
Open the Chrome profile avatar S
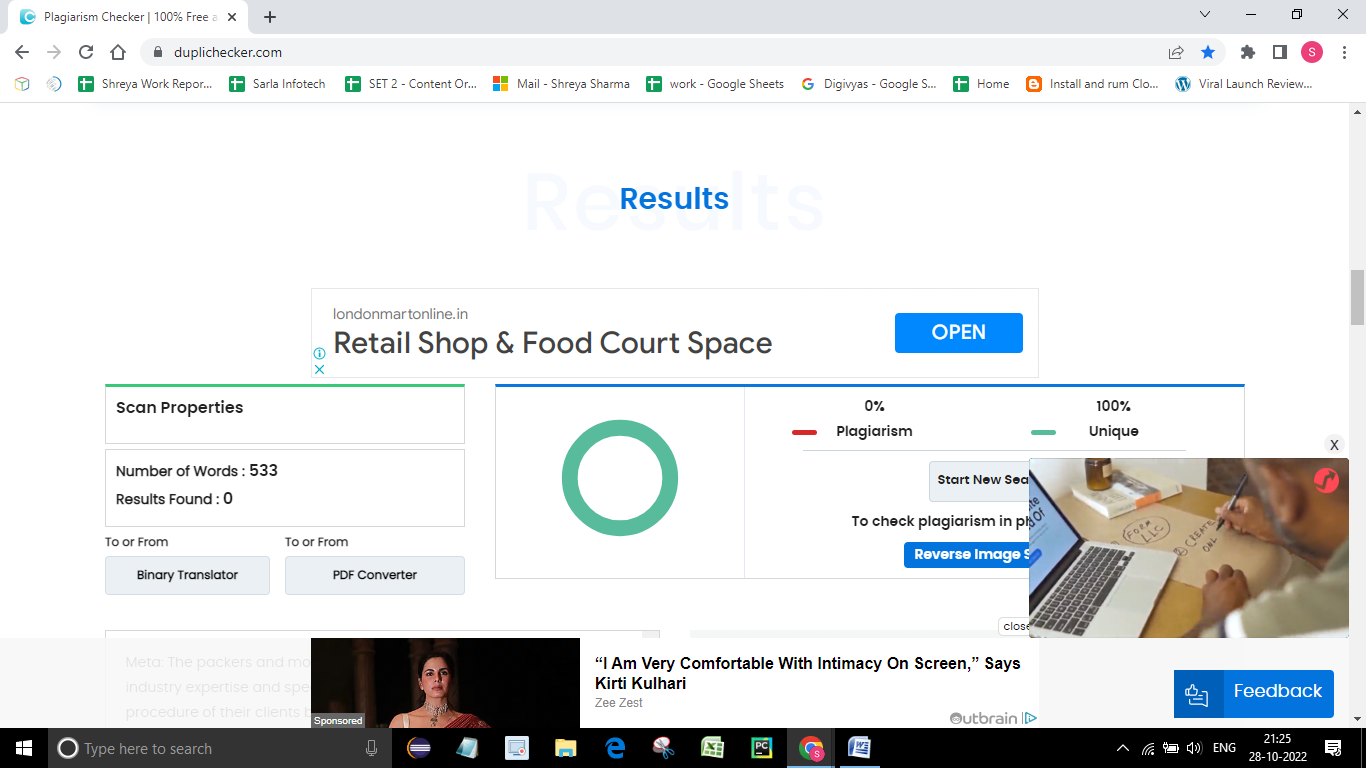(1312, 52)
